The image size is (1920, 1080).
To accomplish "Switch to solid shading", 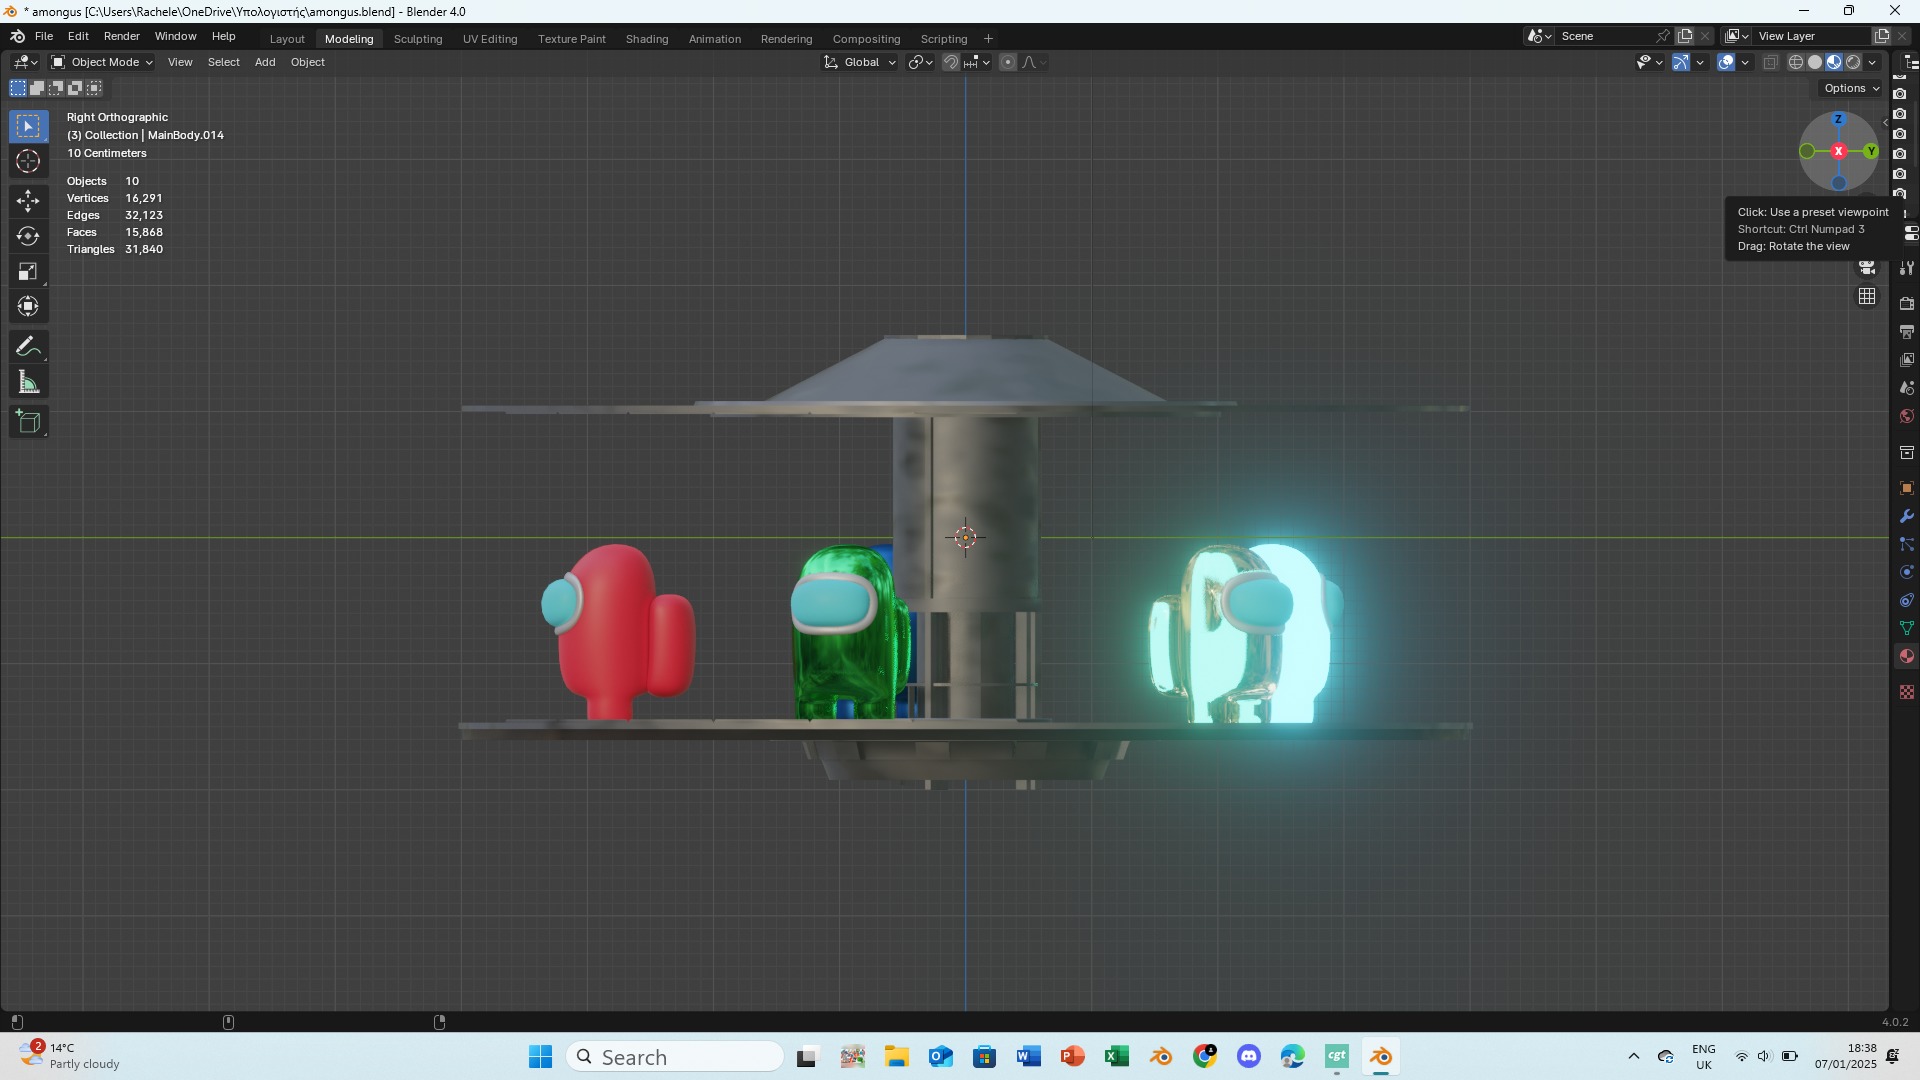I will [x=1815, y=62].
